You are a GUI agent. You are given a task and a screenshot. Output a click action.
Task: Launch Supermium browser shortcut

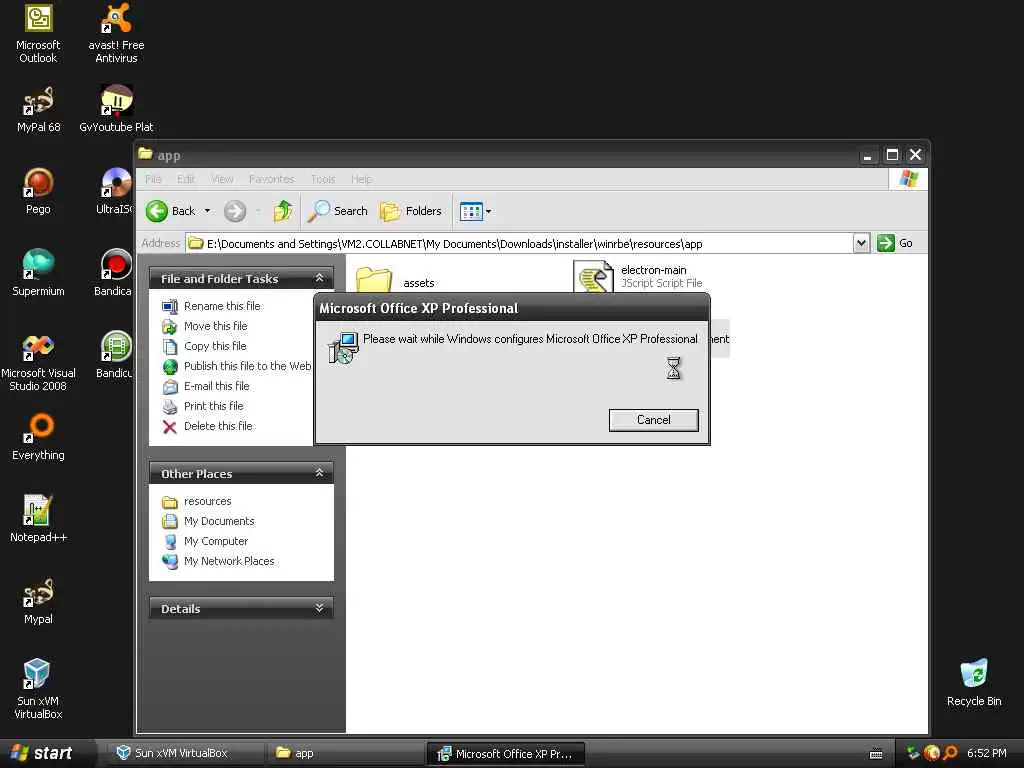[38, 273]
